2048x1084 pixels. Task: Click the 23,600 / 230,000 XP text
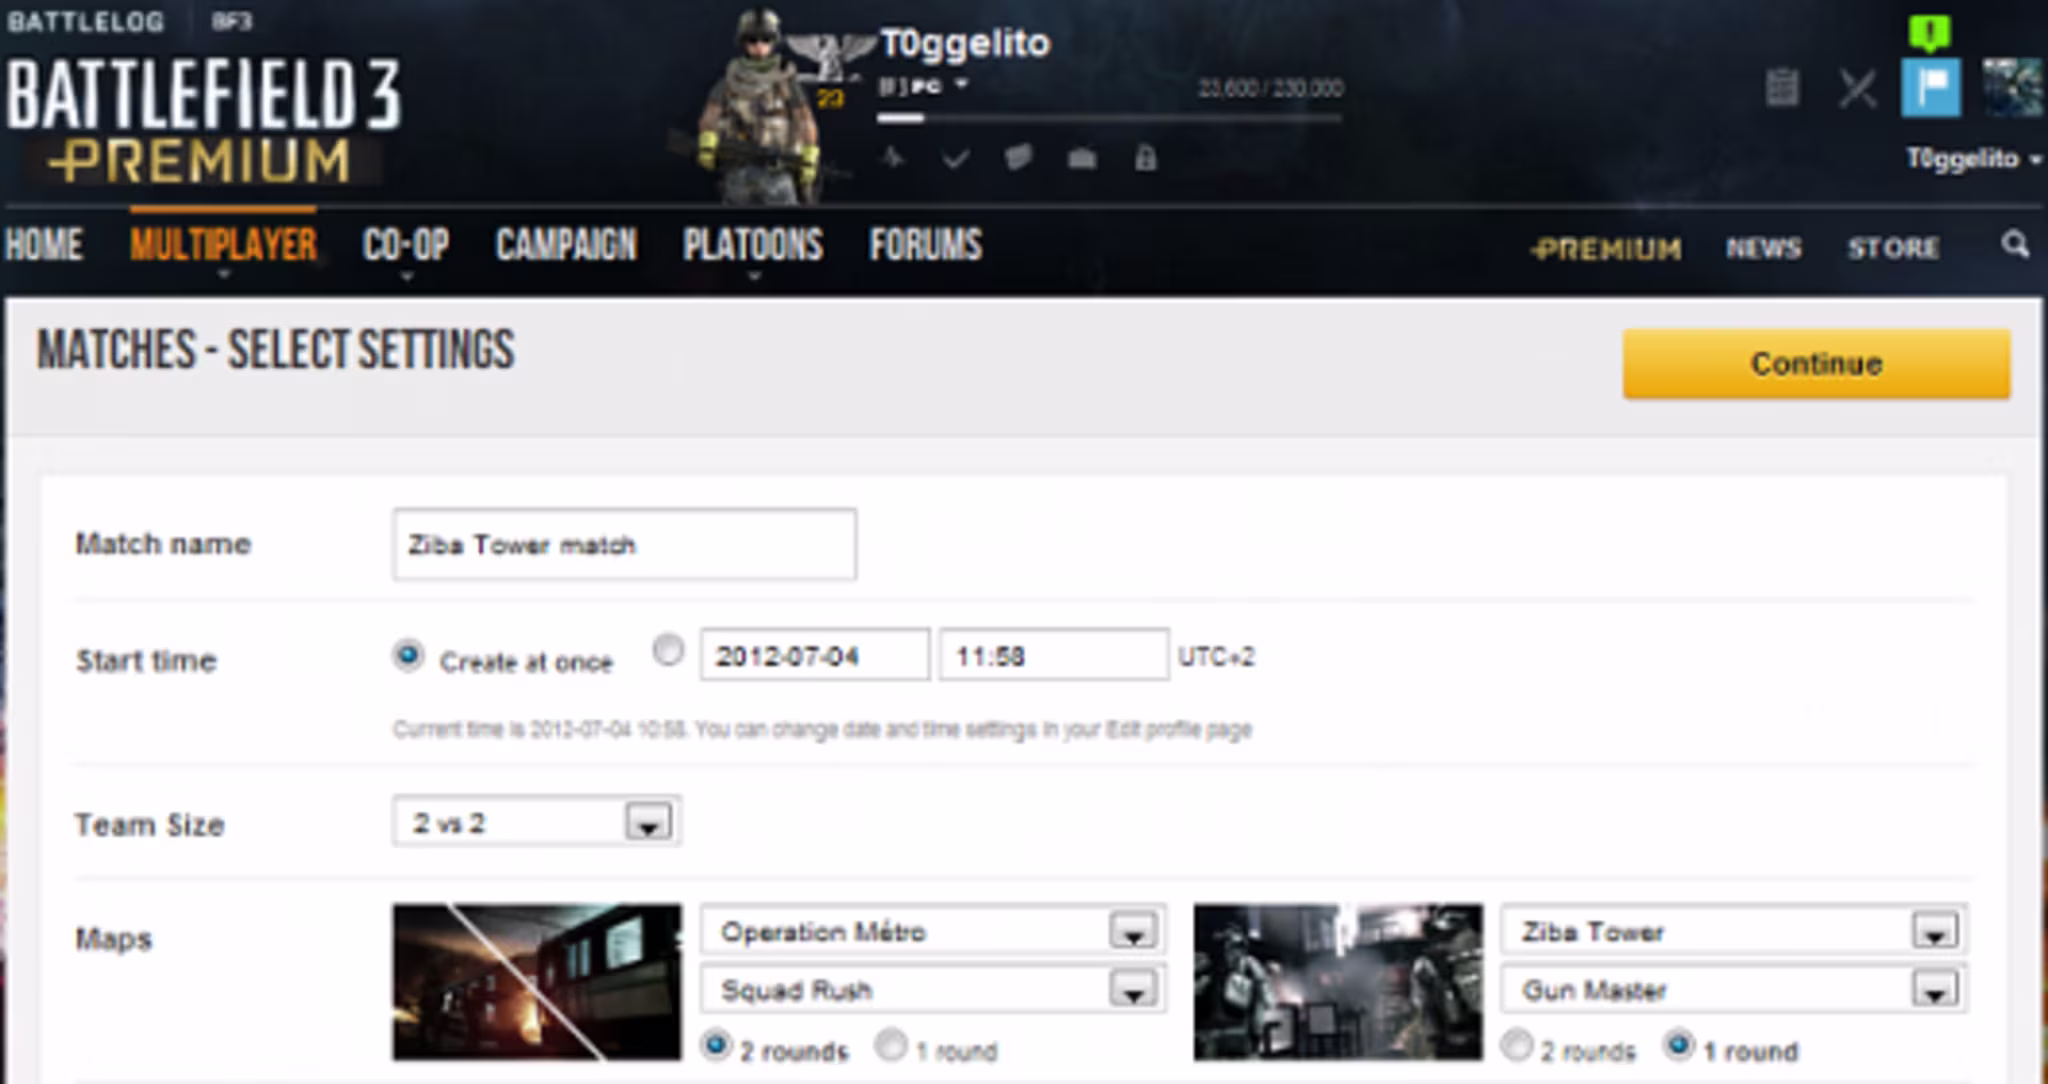pyautogui.click(x=1270, y=88)
